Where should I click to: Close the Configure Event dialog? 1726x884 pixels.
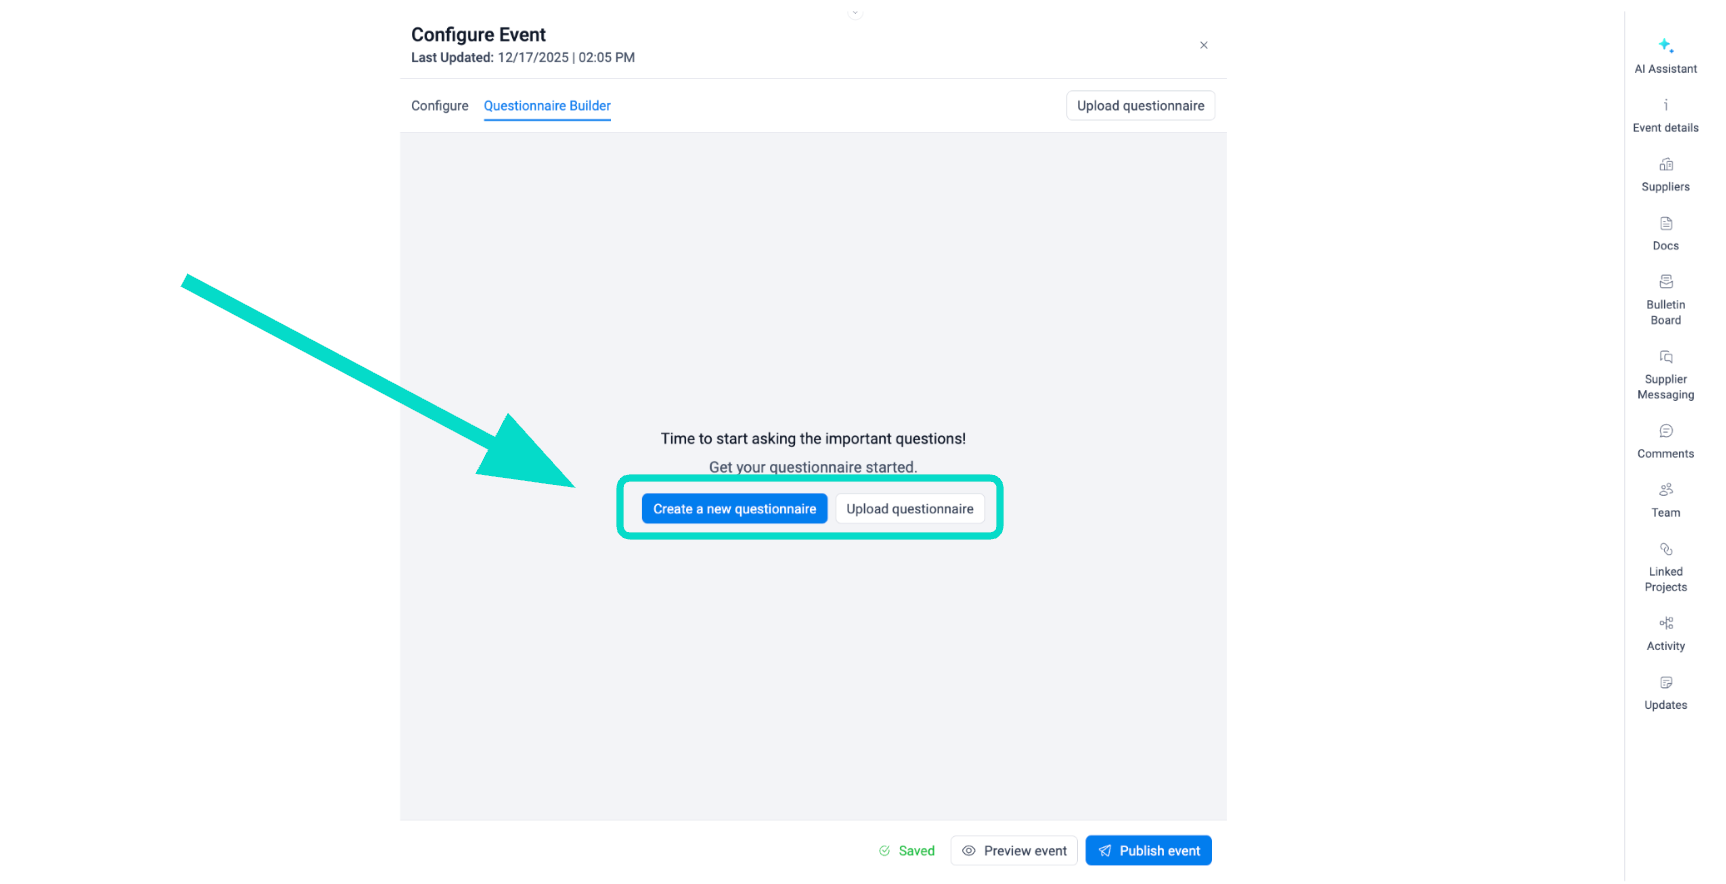point(1204,45)
